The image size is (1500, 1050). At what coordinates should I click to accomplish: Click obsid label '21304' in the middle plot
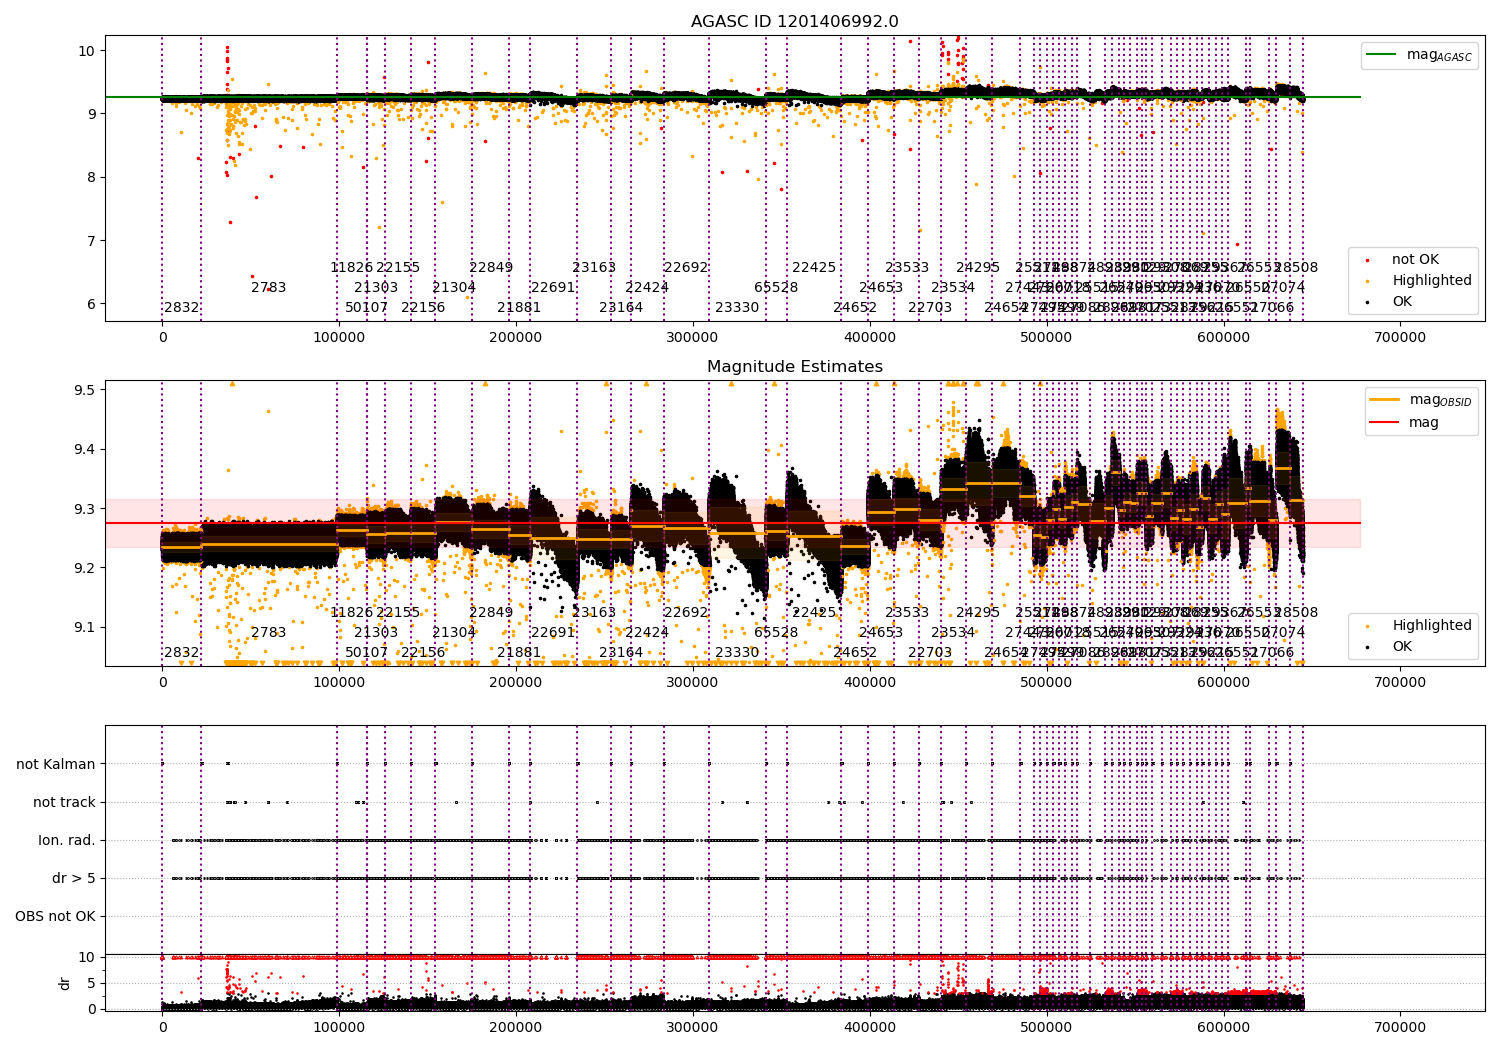point(454,632)
